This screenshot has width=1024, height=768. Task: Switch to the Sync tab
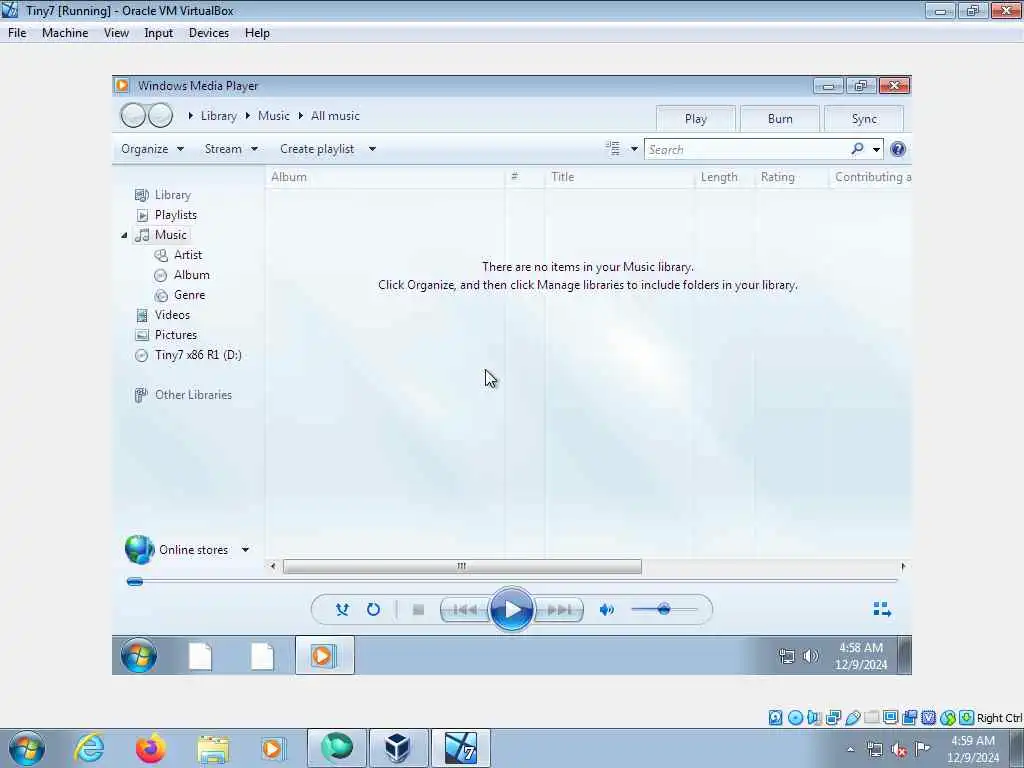(864, 119)
